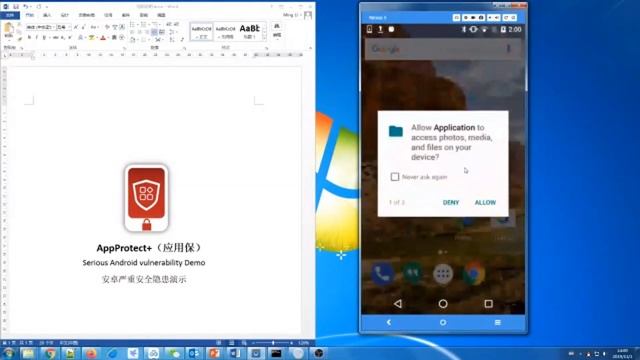Open the blue File tab in Word
The image size is (640, 360).
tap(10, 15)
